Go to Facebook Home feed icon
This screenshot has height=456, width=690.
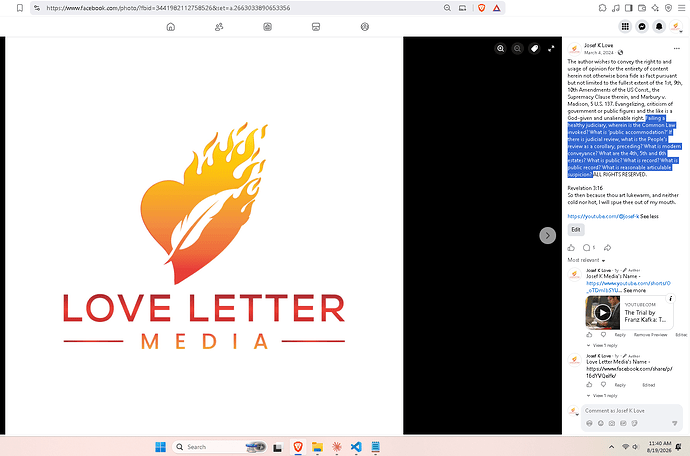coord(171,27)
